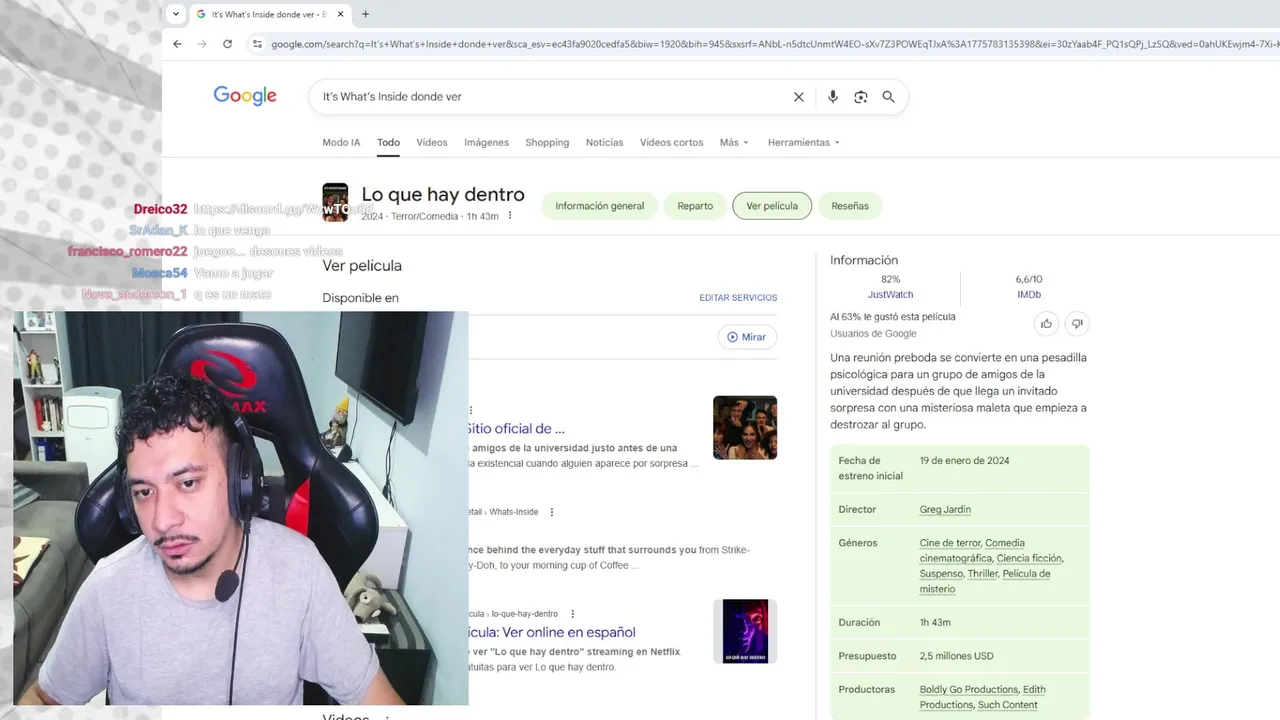
Task: Open Boldly Go Productions link
Action: pyautogui.click(x=968, y=690)
